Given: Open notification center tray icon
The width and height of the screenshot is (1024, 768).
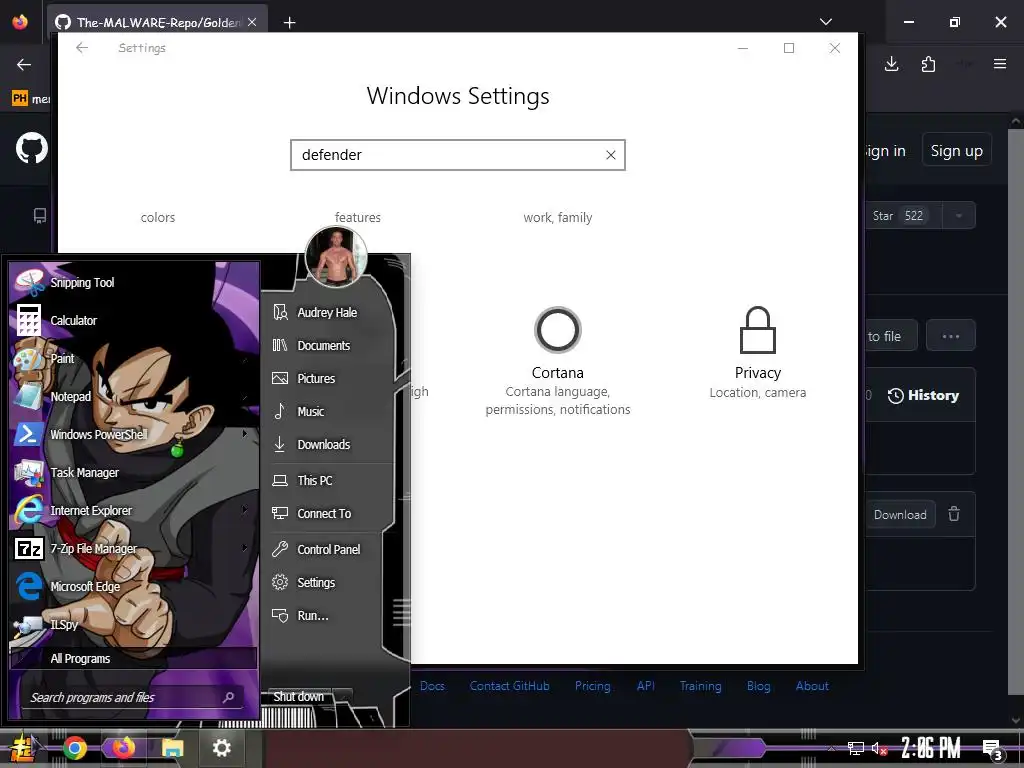Looking at the screenshot, I should click(x=992, y=748).
